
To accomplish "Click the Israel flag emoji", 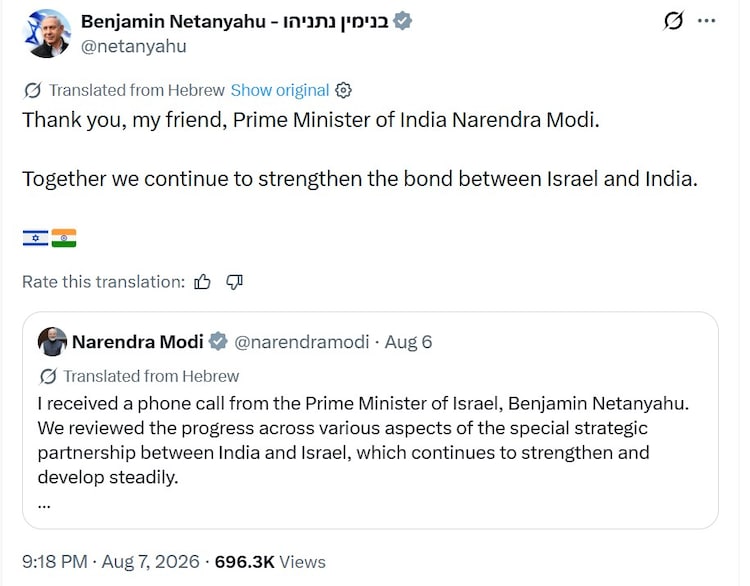I will click(x=35, y=238).
